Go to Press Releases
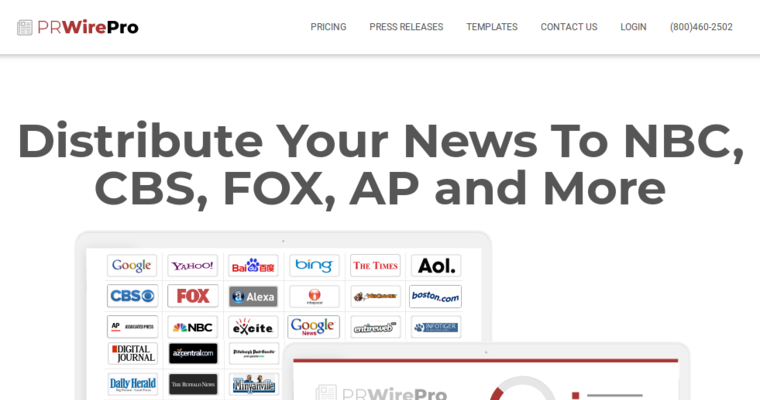 coord(406,27)
